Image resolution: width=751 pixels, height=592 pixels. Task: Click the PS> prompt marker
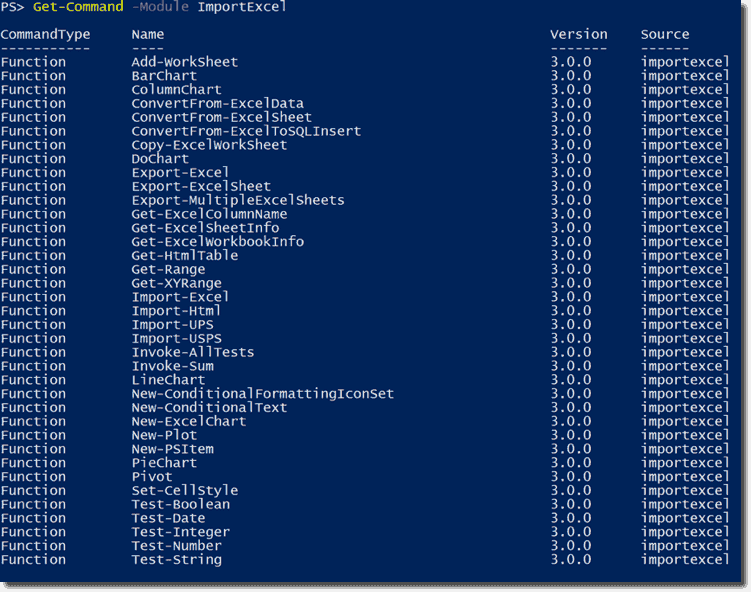pos(12,7)
